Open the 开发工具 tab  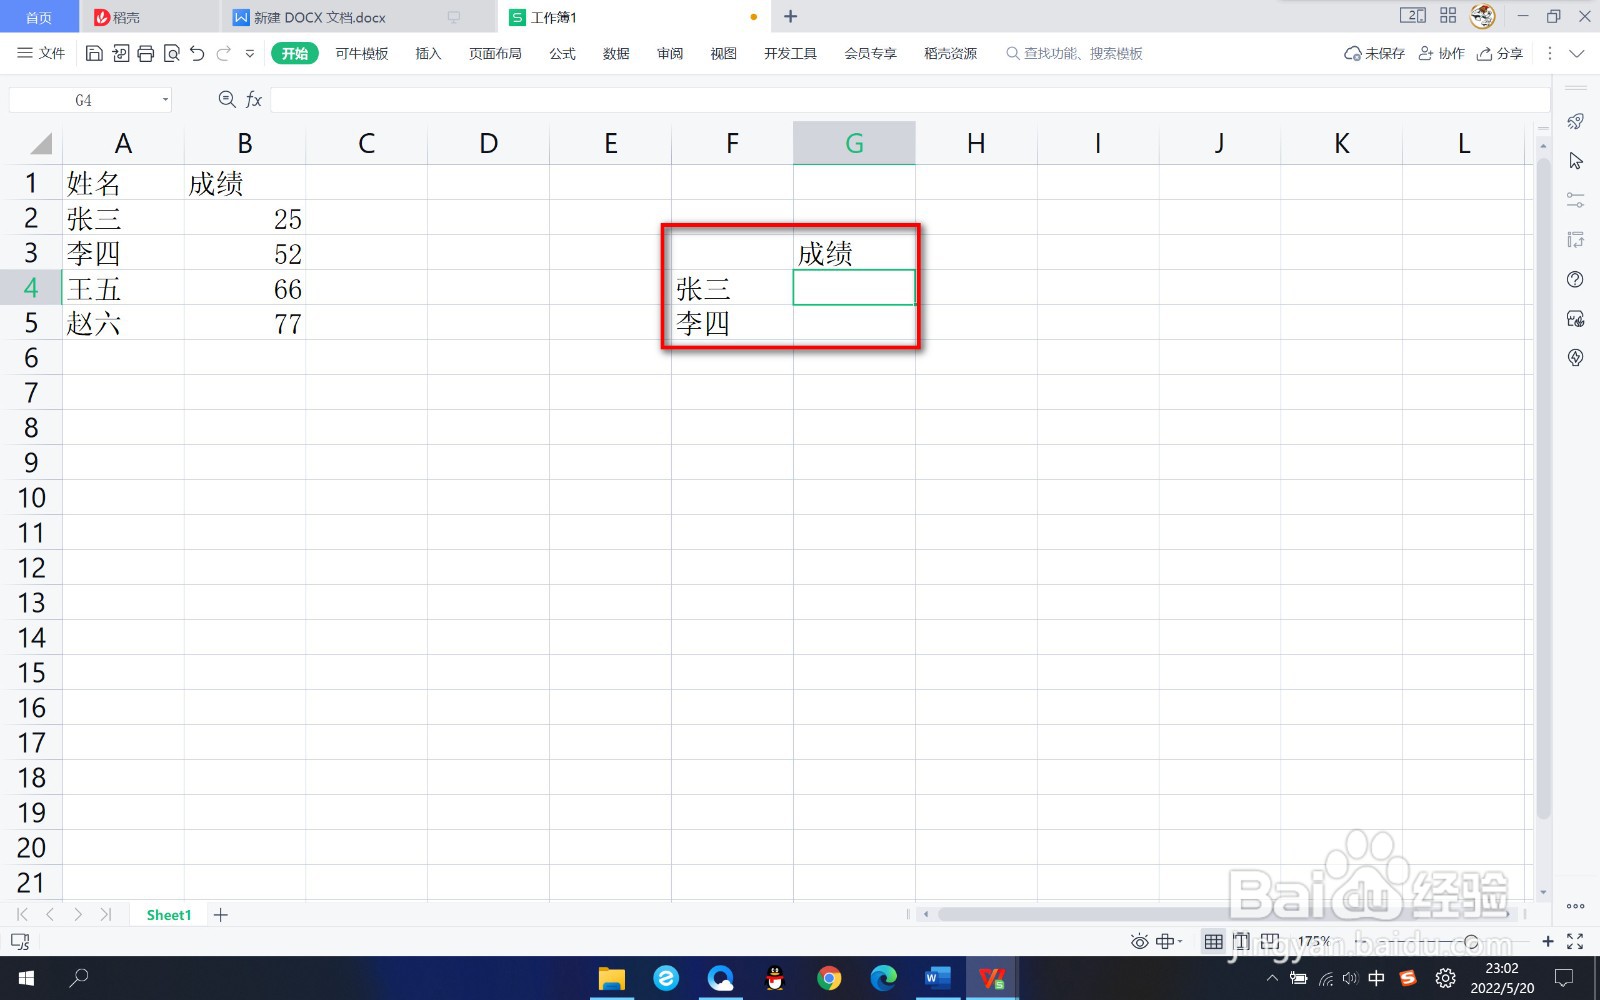point(790,54)
